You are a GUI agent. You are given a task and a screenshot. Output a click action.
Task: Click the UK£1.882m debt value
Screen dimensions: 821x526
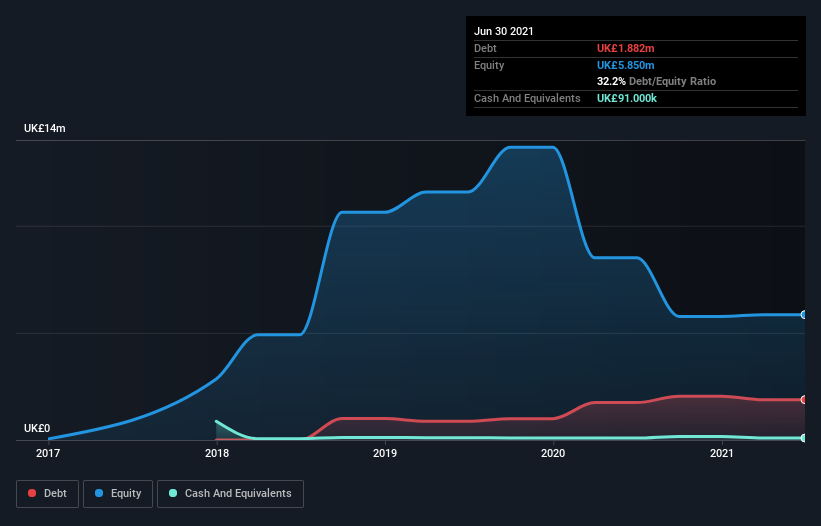[x=626, y=48]
